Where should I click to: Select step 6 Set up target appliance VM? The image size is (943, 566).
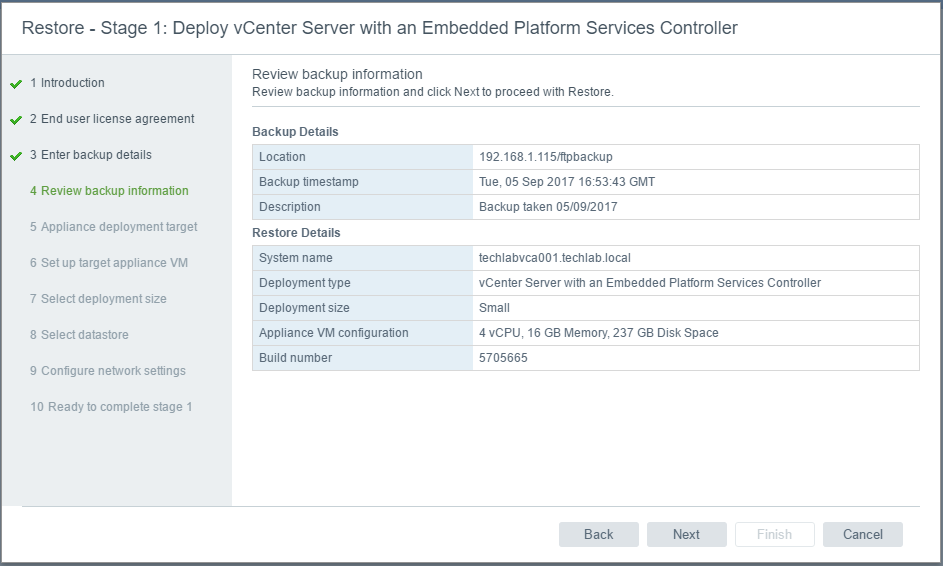tap(109, 263)
